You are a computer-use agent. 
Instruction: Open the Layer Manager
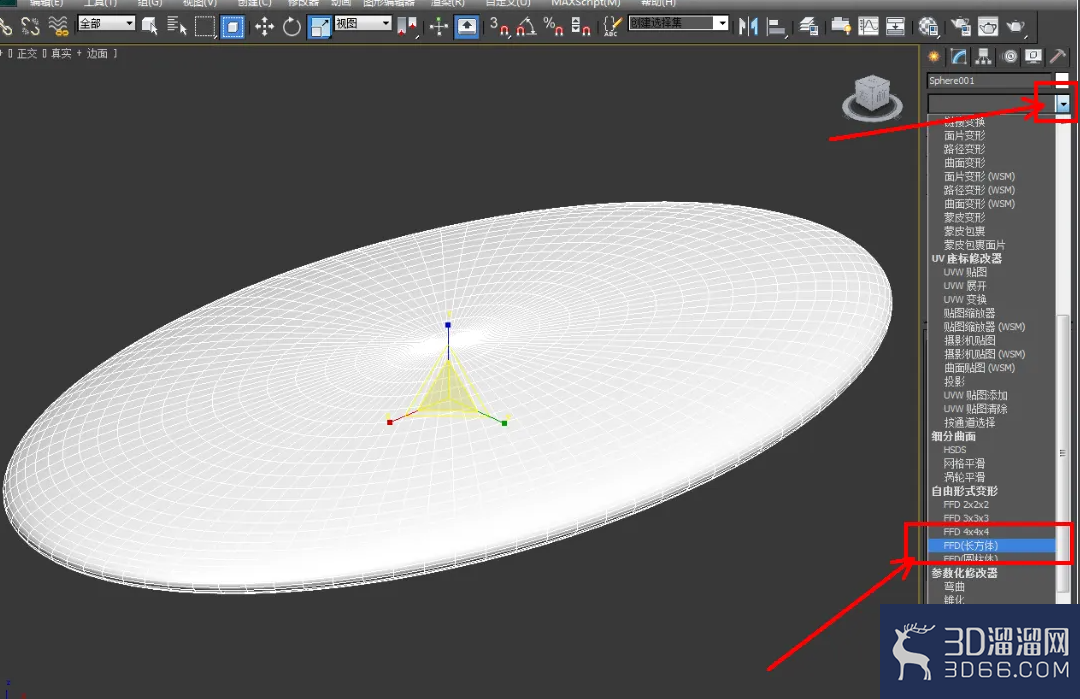pyautogui.click(x=809, y=27)
